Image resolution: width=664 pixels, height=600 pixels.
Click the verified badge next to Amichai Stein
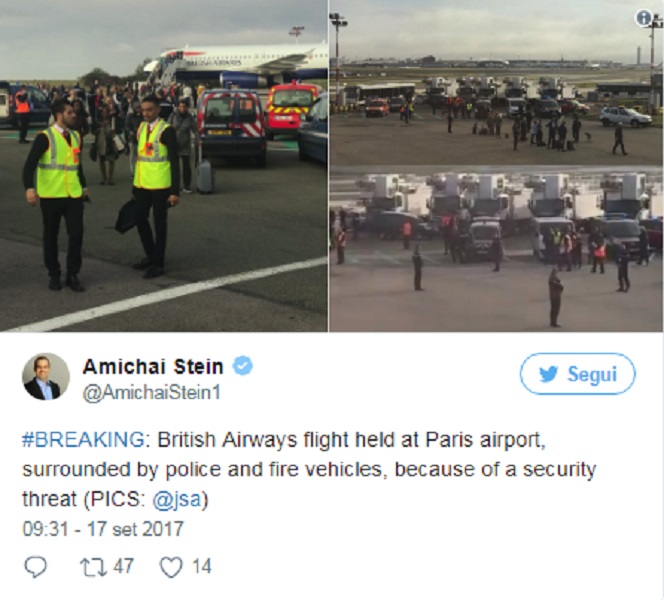pyautogui.click(x=243, y=366)
